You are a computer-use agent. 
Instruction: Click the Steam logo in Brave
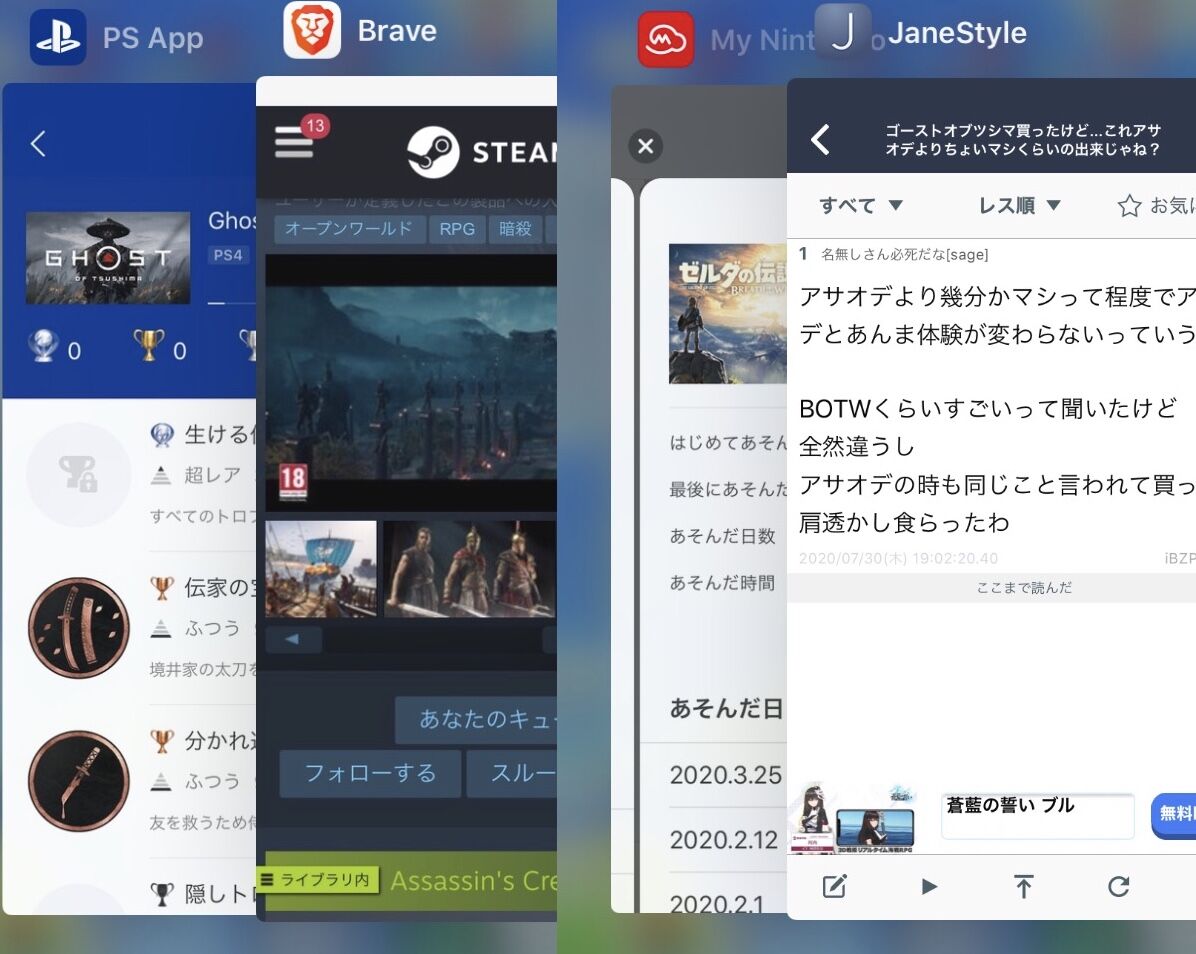(x=432, y=152)
